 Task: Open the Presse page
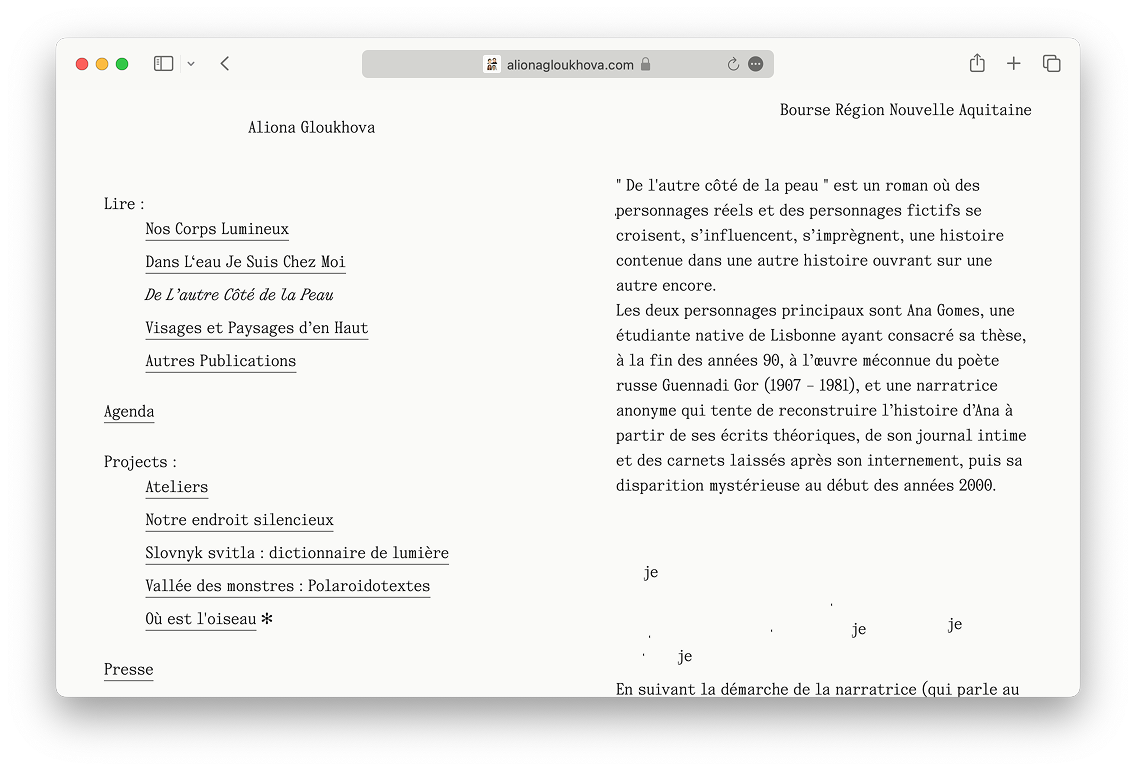129,670
